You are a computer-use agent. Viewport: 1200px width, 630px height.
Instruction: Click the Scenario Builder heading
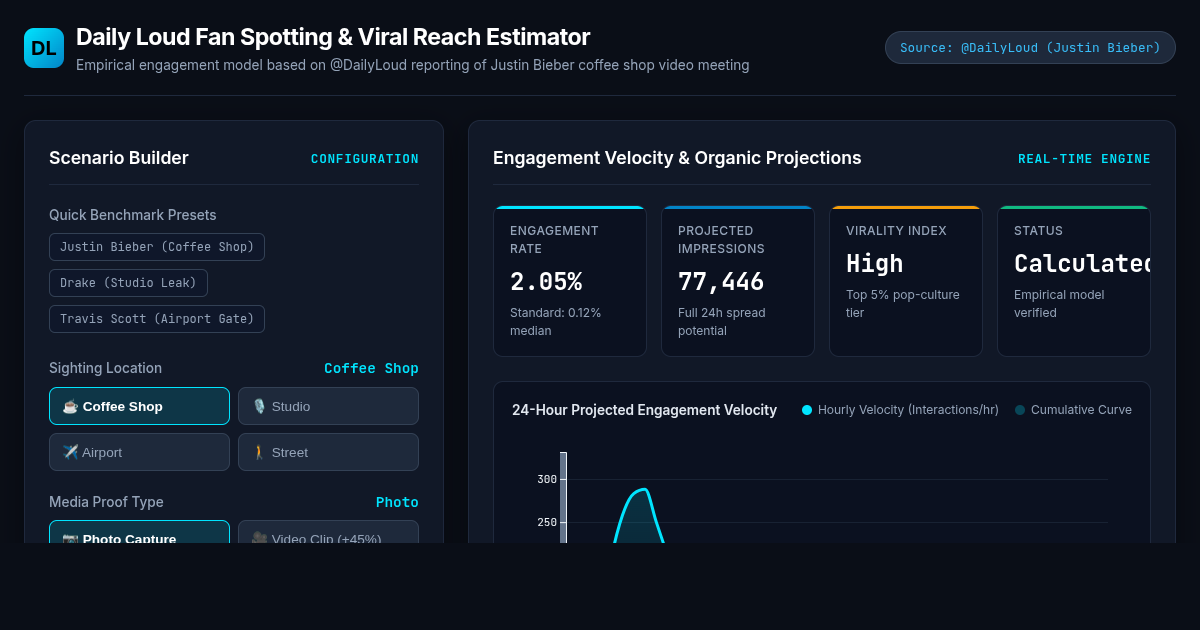coord(119,158)
